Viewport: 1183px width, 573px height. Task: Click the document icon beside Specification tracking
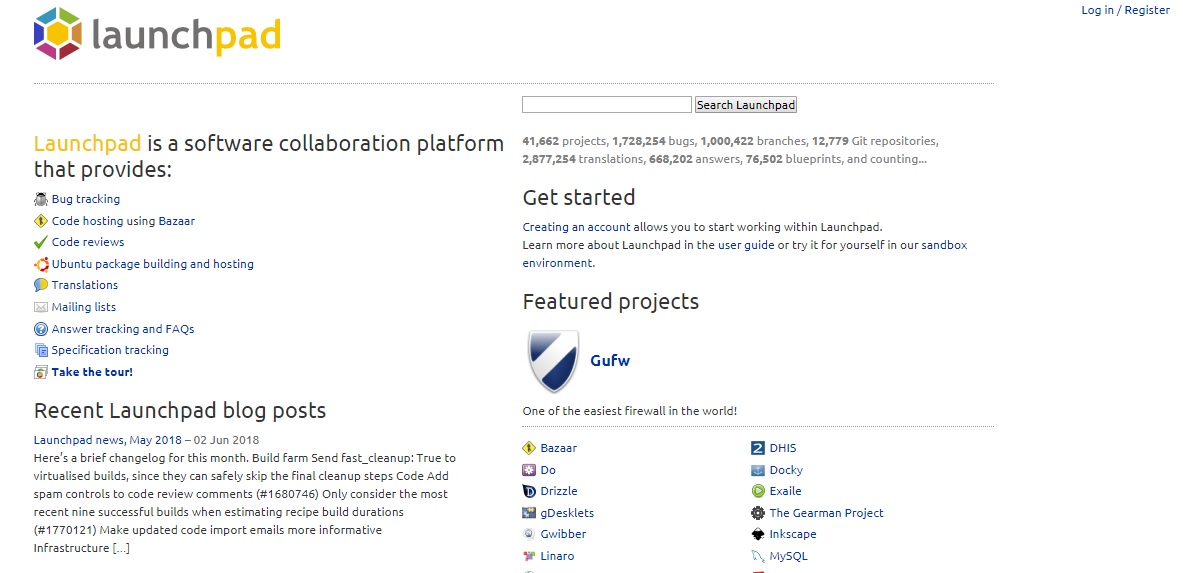click(x=41, y=350)
